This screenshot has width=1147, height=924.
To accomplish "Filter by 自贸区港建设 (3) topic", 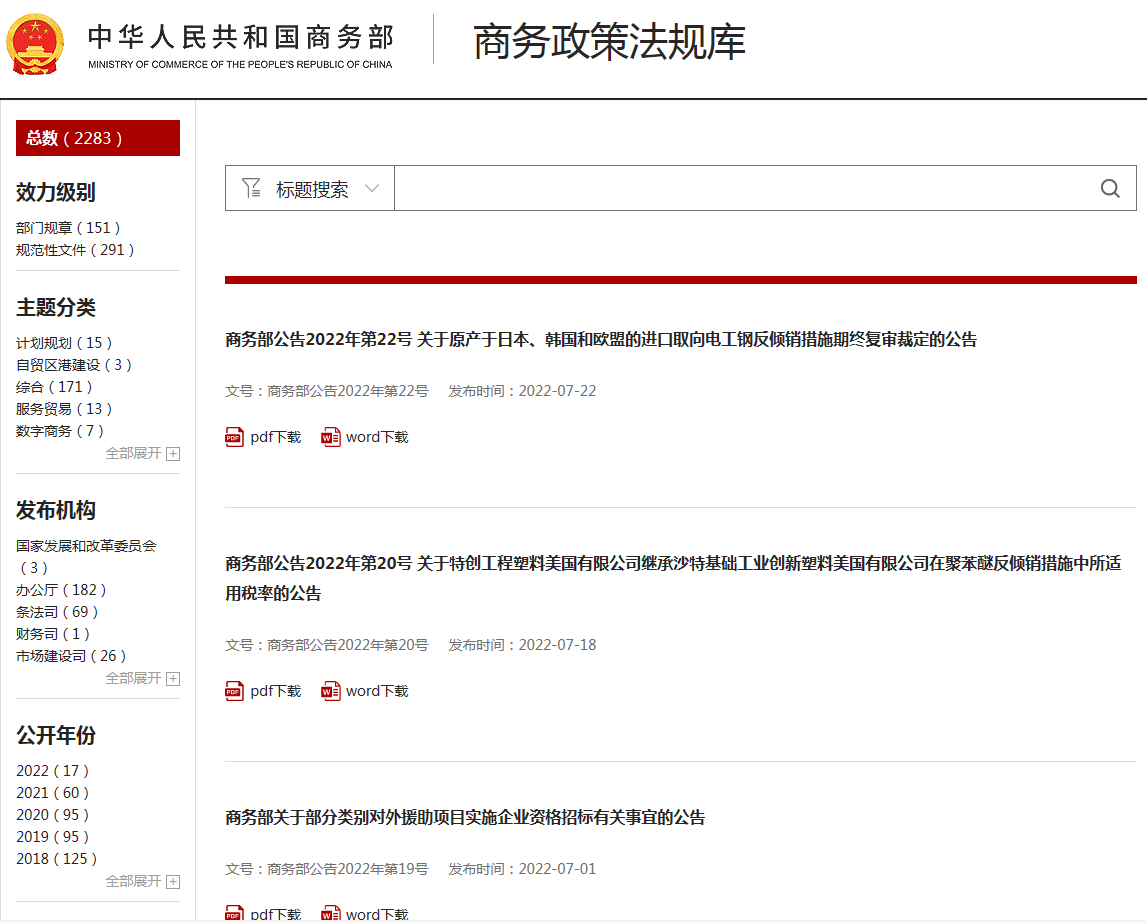I will [x=74, y=365].
